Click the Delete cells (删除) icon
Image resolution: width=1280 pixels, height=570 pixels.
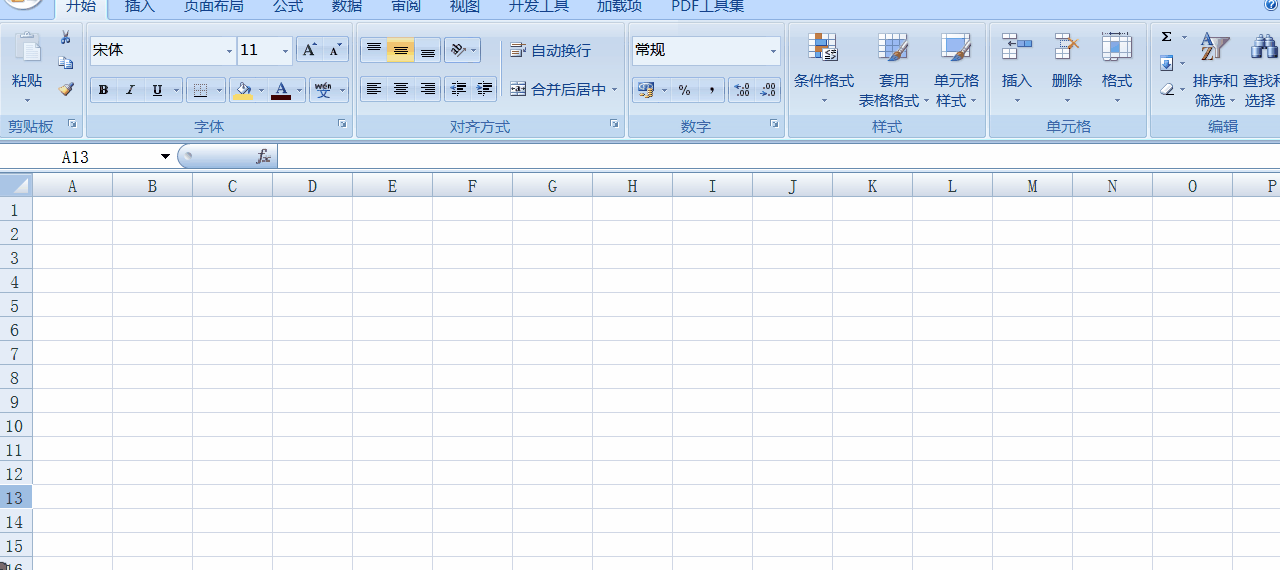pos(1067,47)
